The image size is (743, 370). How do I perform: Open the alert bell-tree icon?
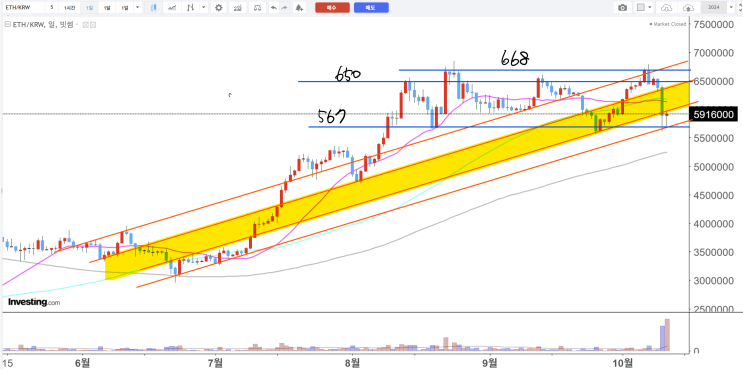(x=299, y=8)
